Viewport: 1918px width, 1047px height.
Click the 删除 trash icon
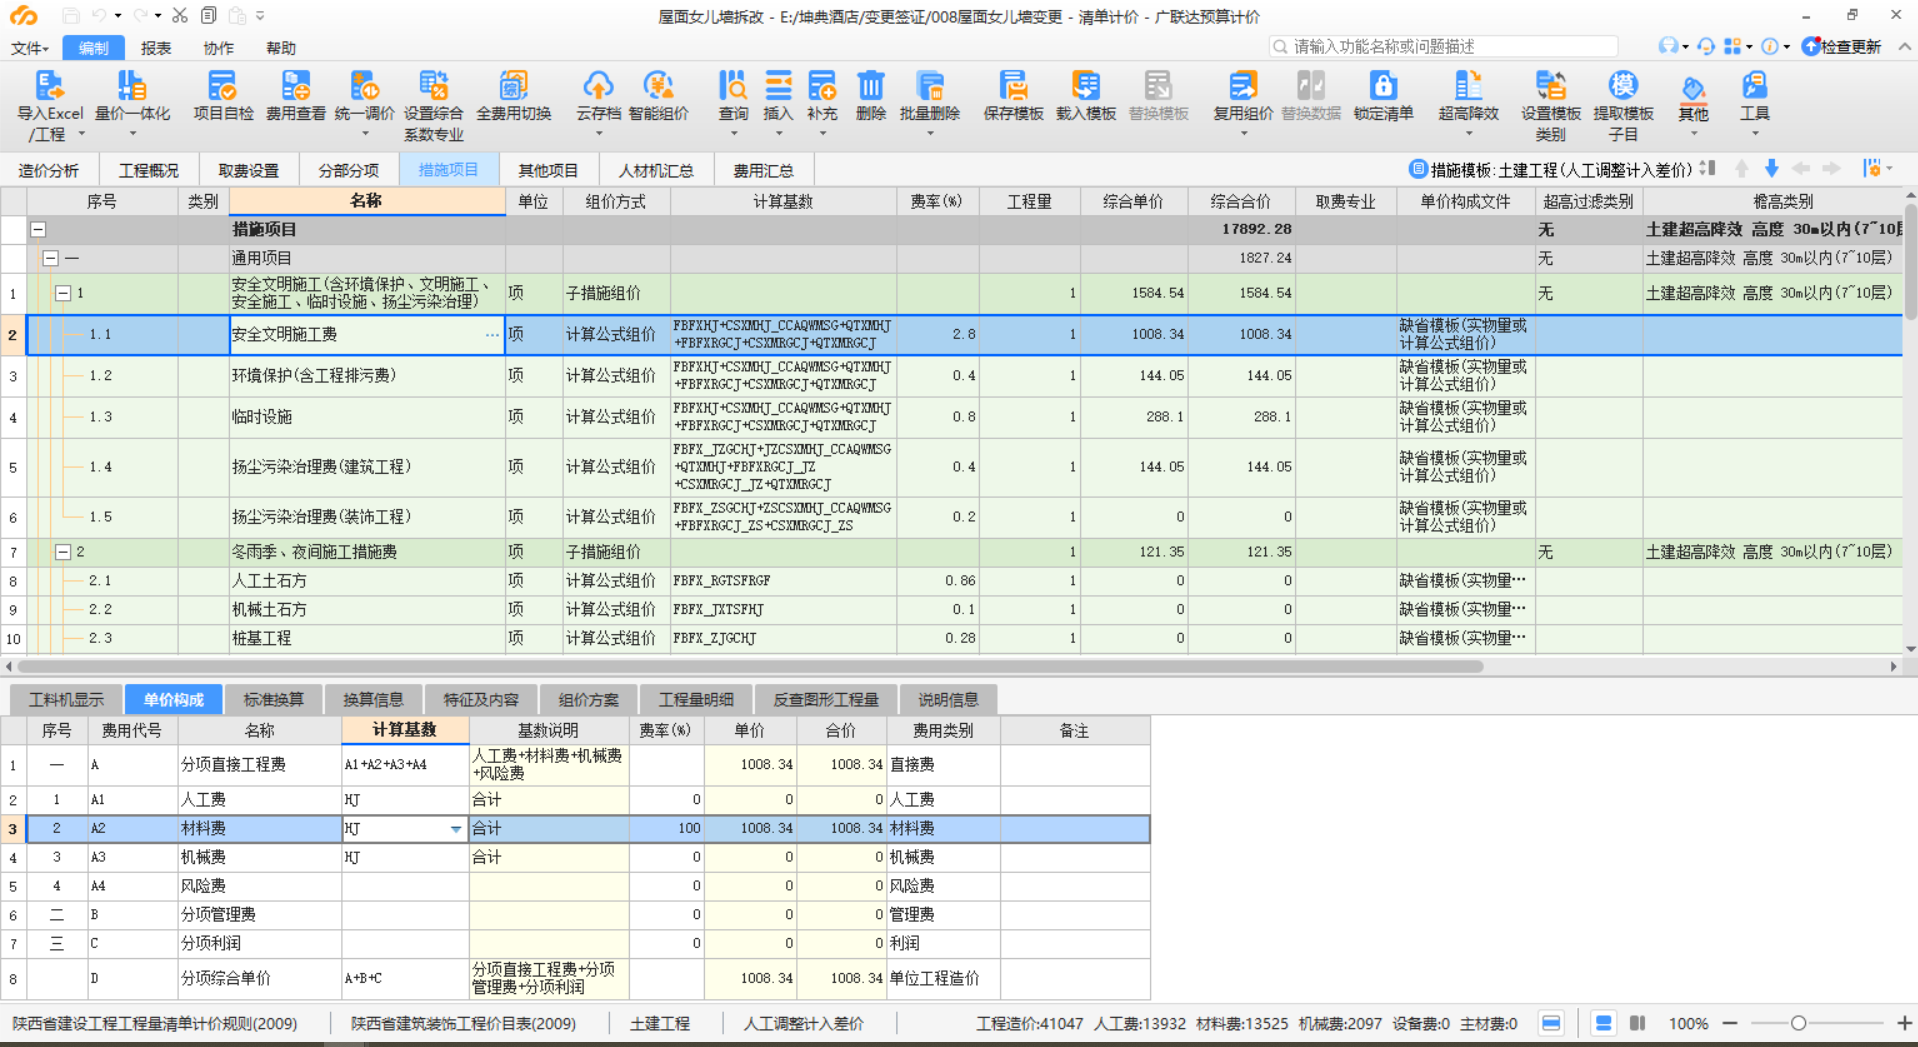pyautogui.click(x=871, y=86)
